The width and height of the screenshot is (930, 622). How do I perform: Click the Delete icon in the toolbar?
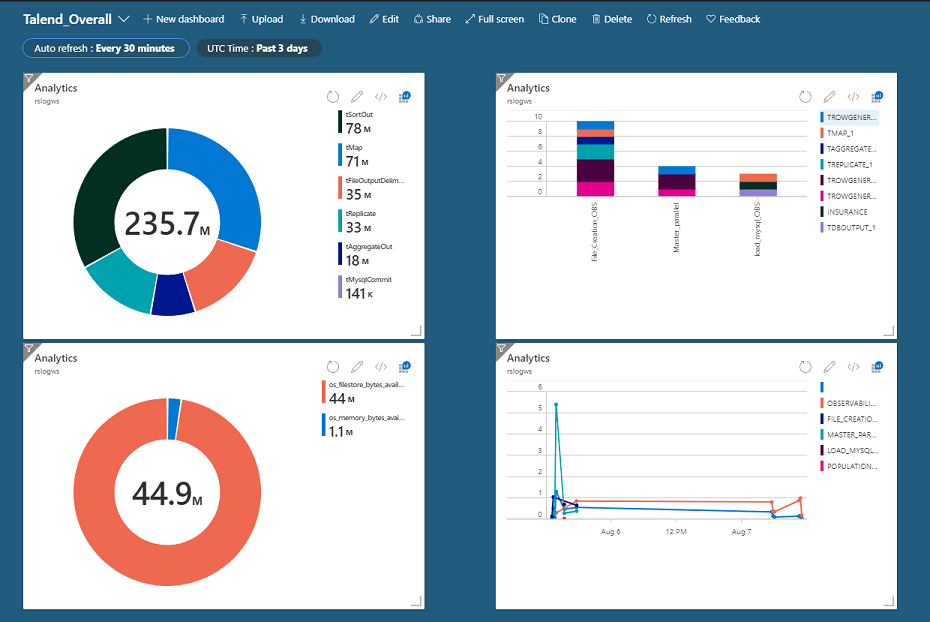click(x=612, y=18)
